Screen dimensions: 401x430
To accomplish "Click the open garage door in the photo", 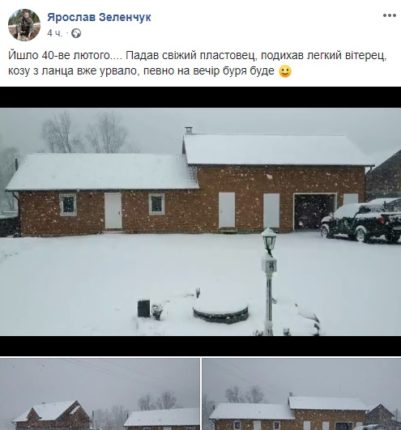I will [315, 211].
